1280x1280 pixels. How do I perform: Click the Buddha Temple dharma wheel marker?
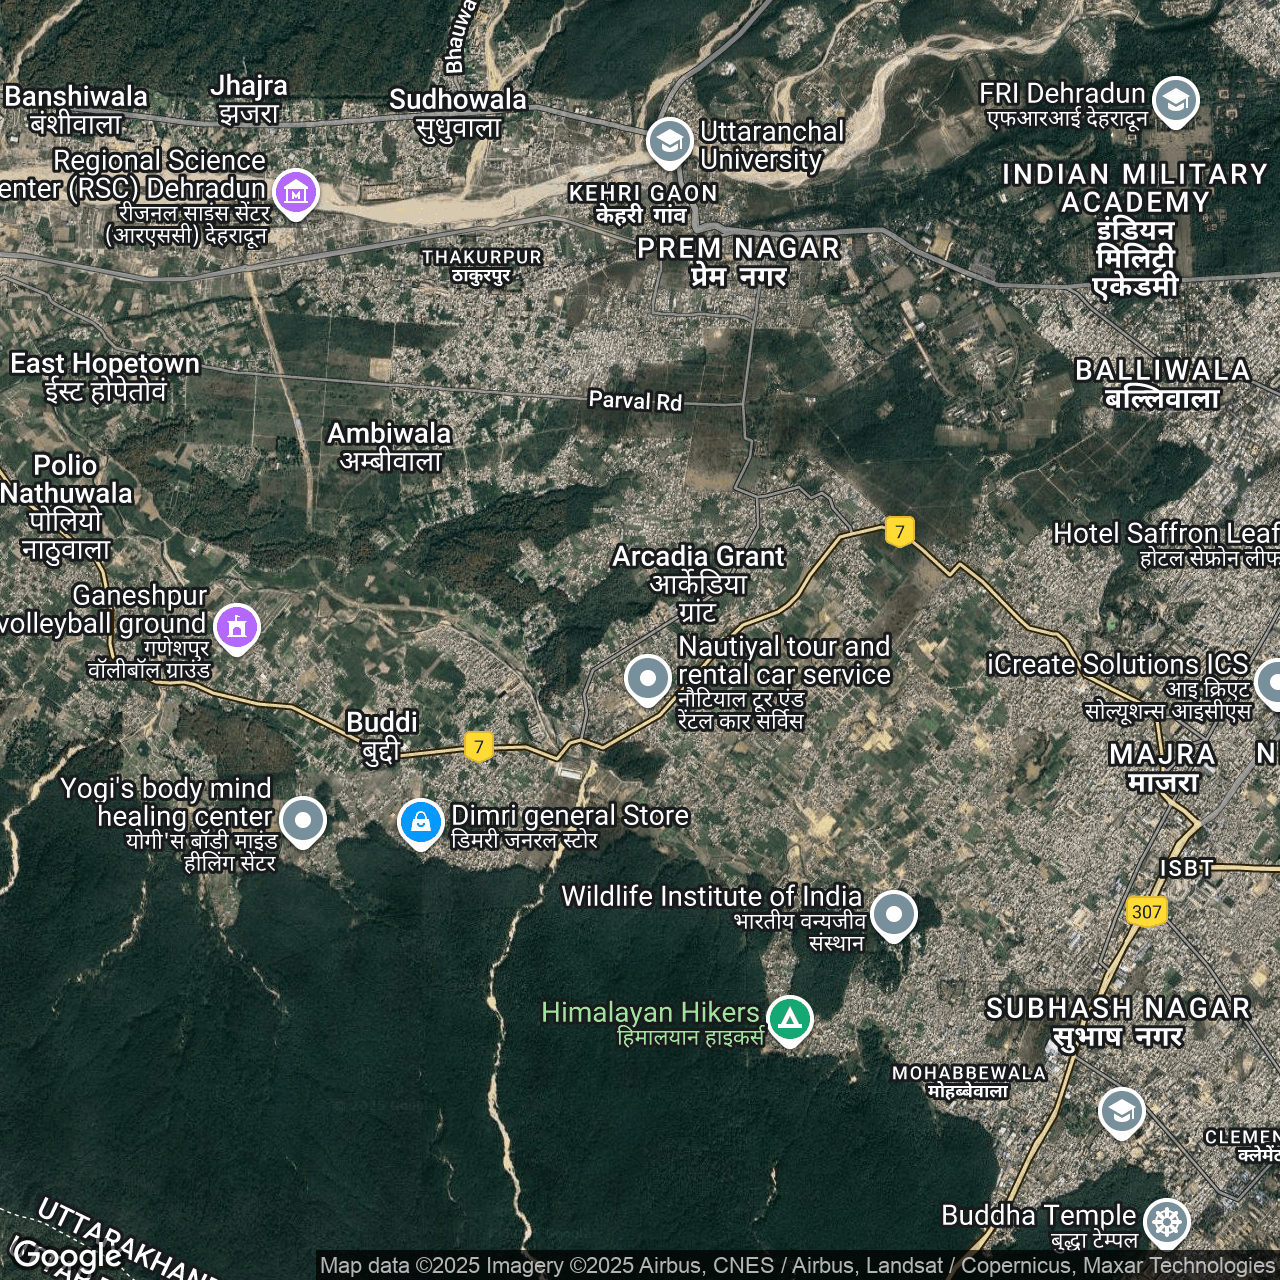tap(1166, 1221)
